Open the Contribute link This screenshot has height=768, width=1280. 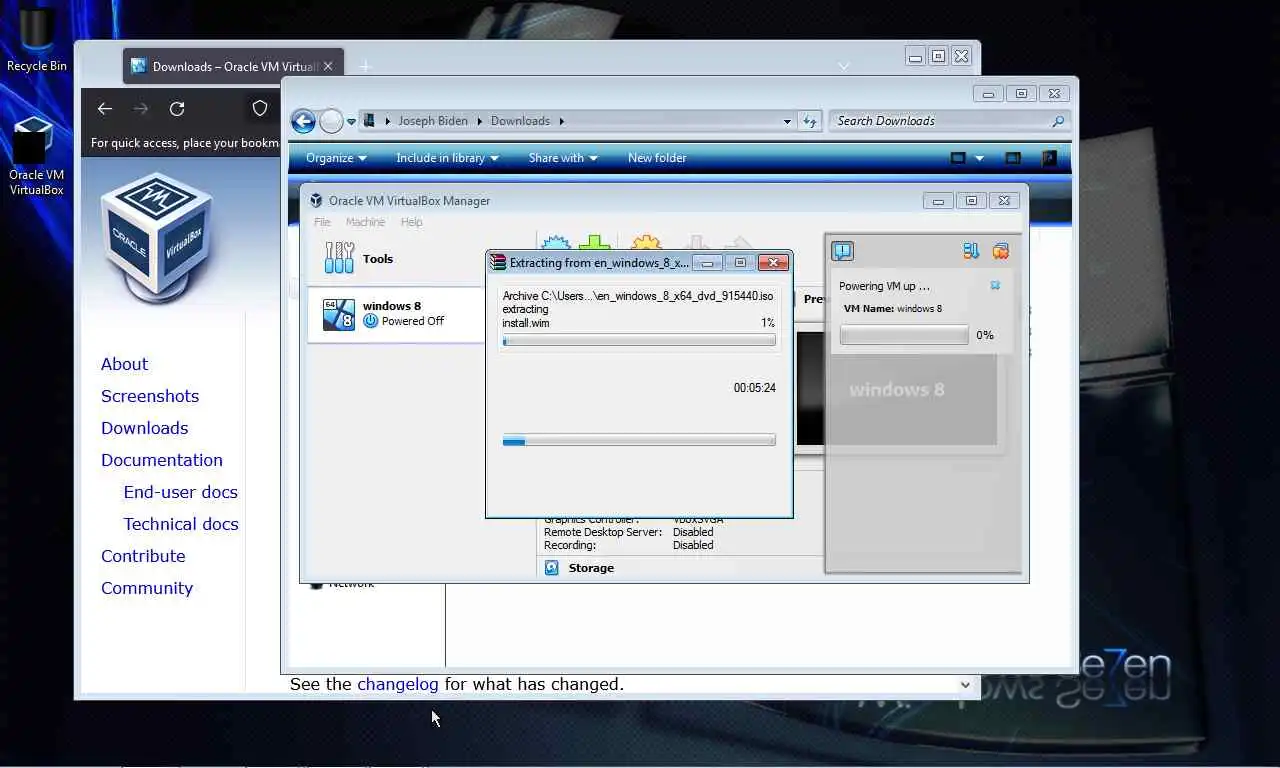[x=143, y=556]
